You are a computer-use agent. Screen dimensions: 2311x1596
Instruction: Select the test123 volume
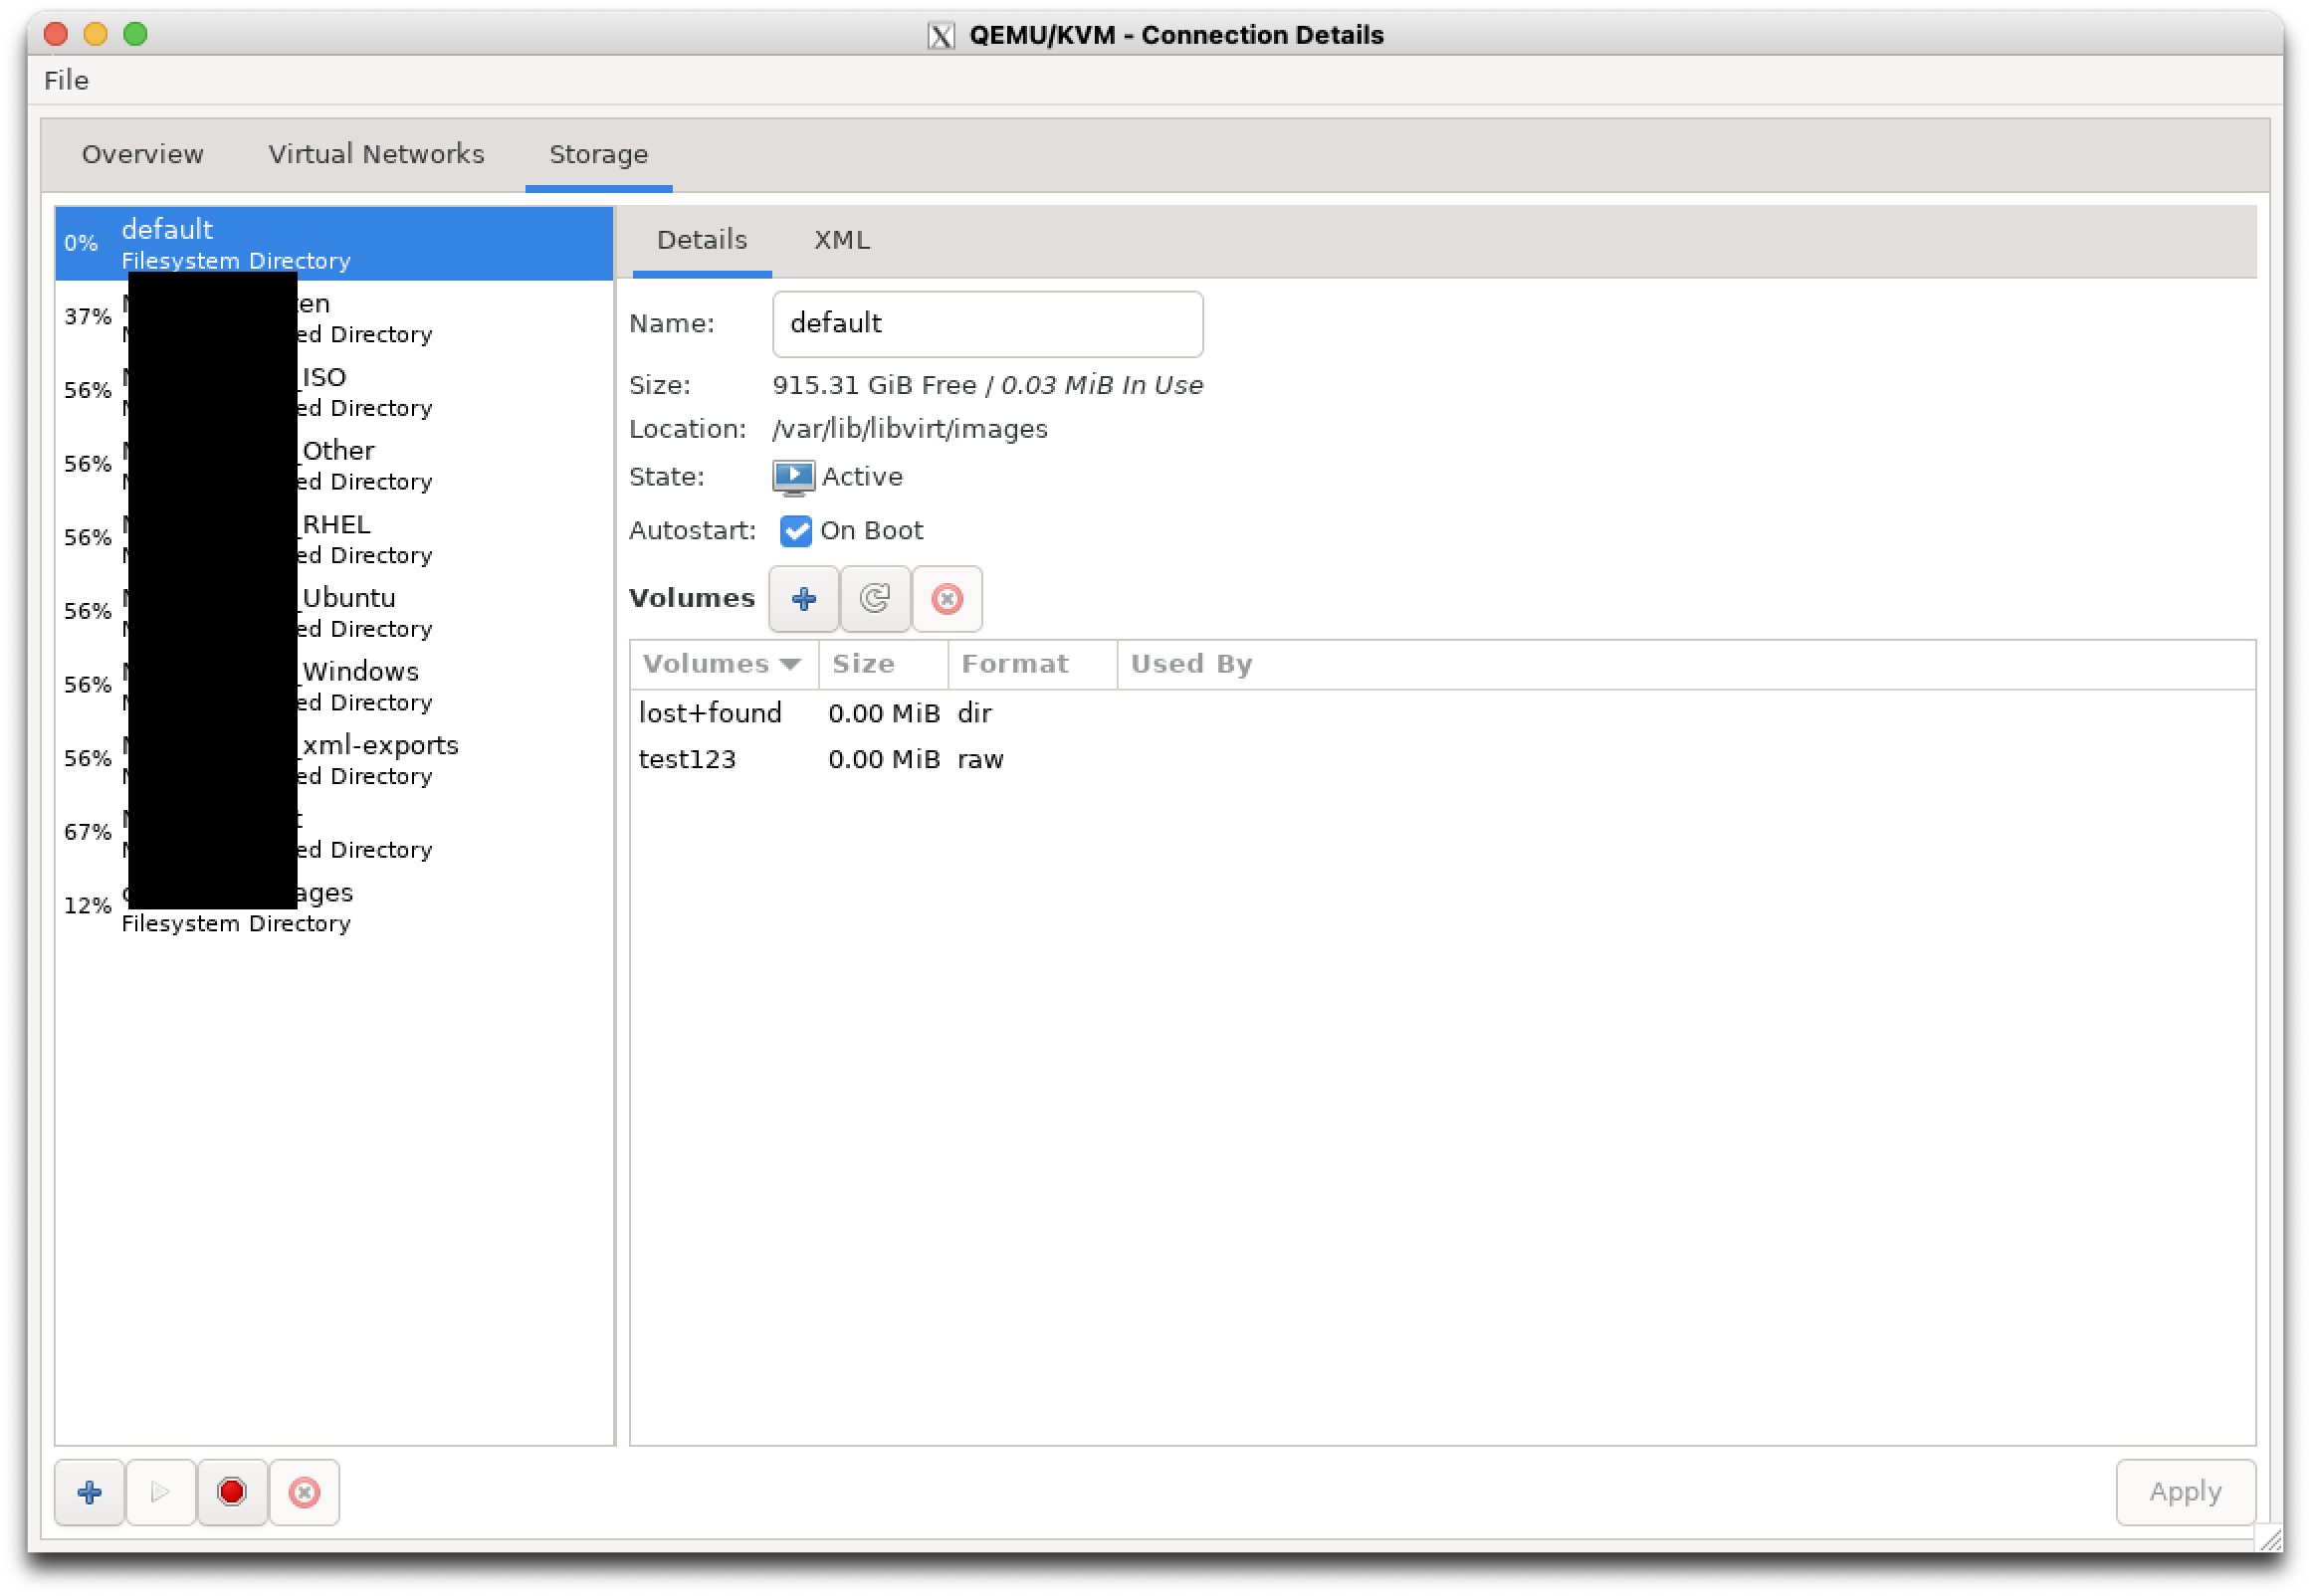pyautogui.click(x=687, y=758)
